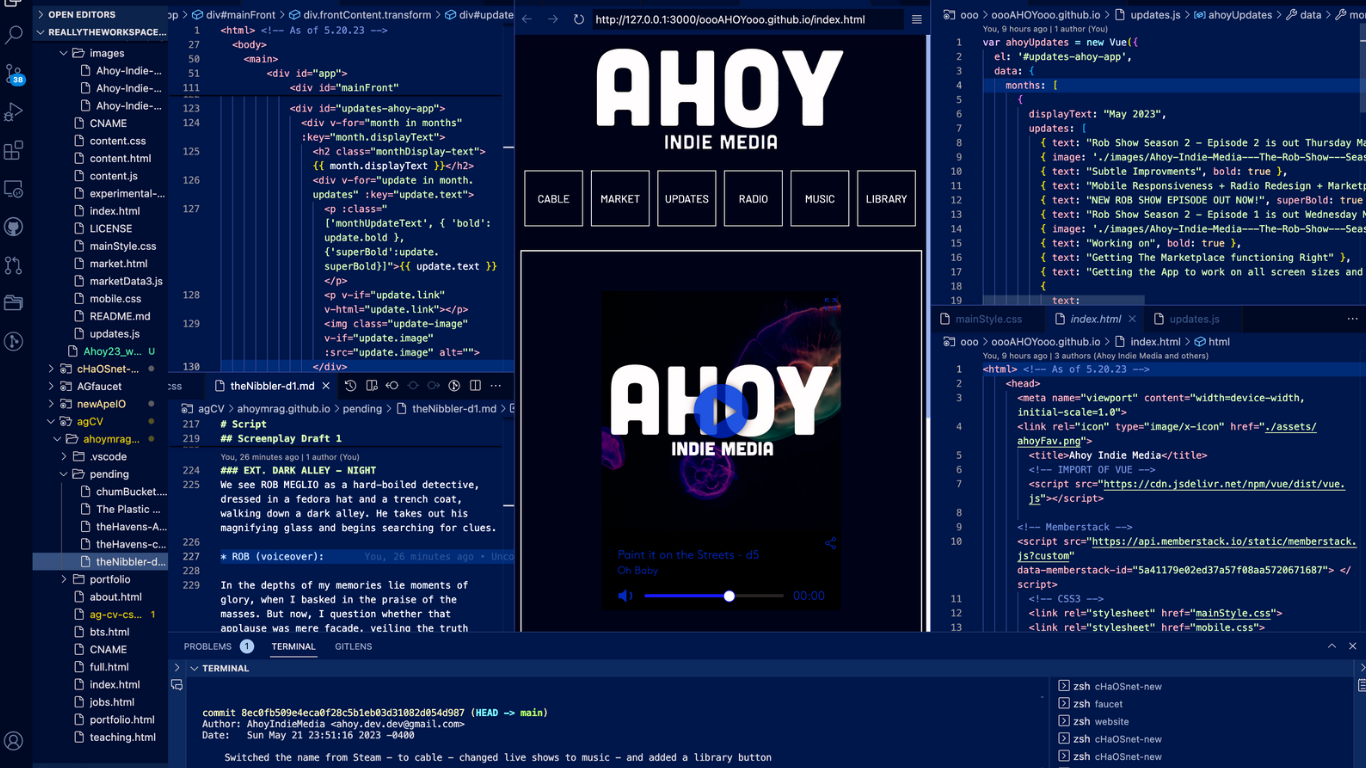The image size is (1366, 768).
Task: Go back in the embedded browser
Action: pos(527,19)
